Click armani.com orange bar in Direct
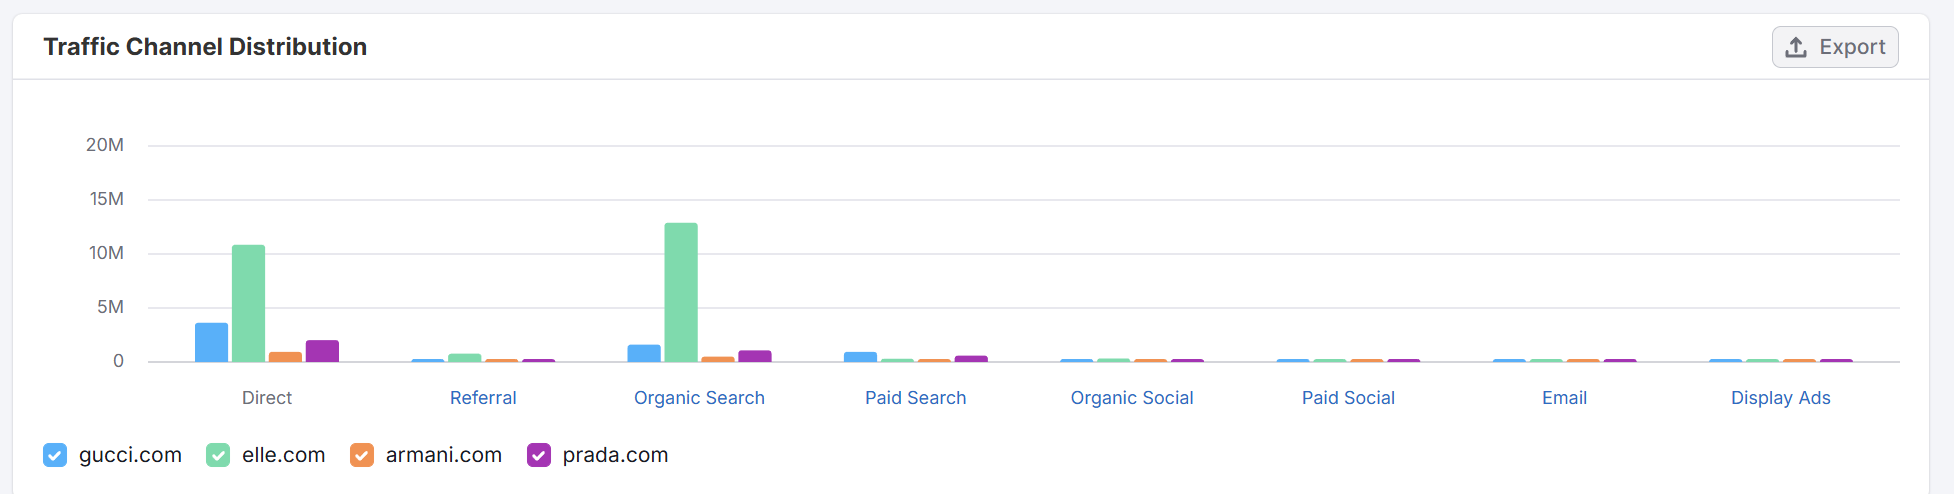 point(285,357)
